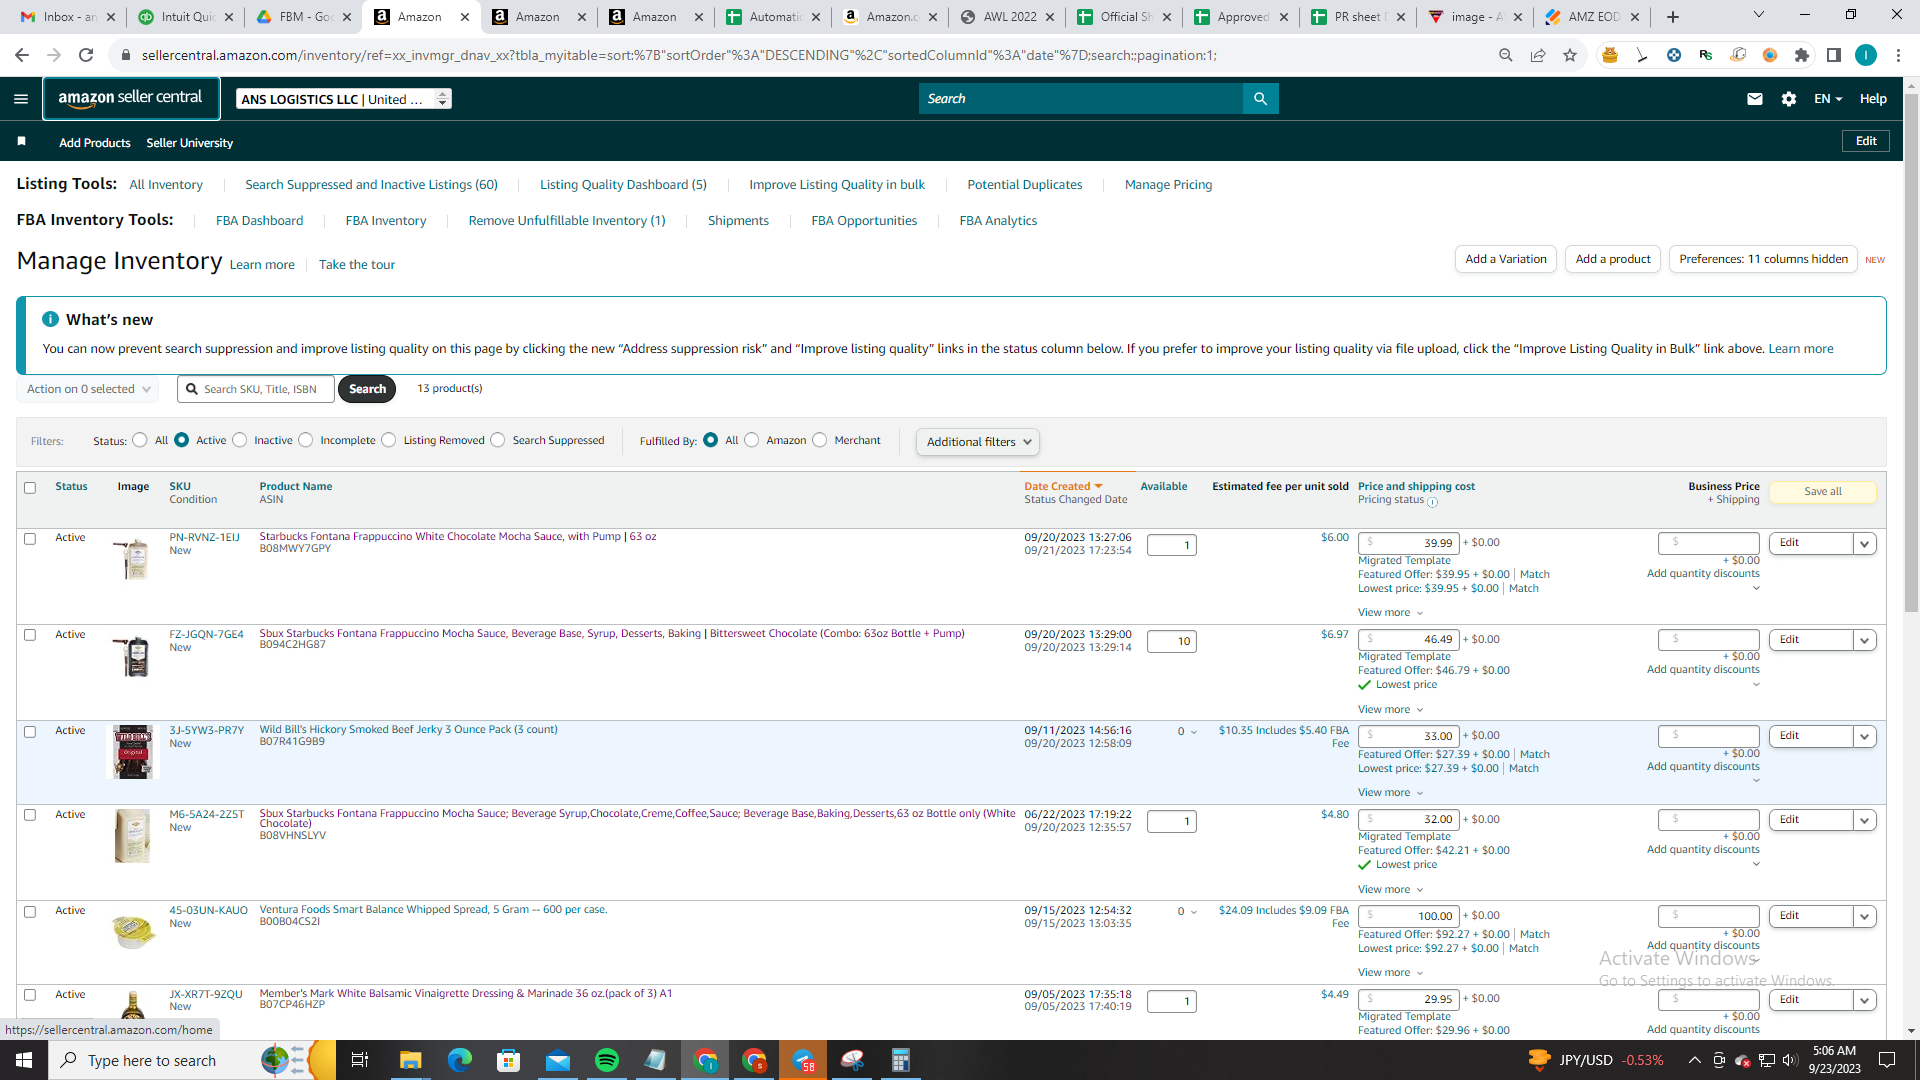The image size is (1920, 1080).
Task: Open the browser extensions puzzle icon
Action: tap(1802, 55)
